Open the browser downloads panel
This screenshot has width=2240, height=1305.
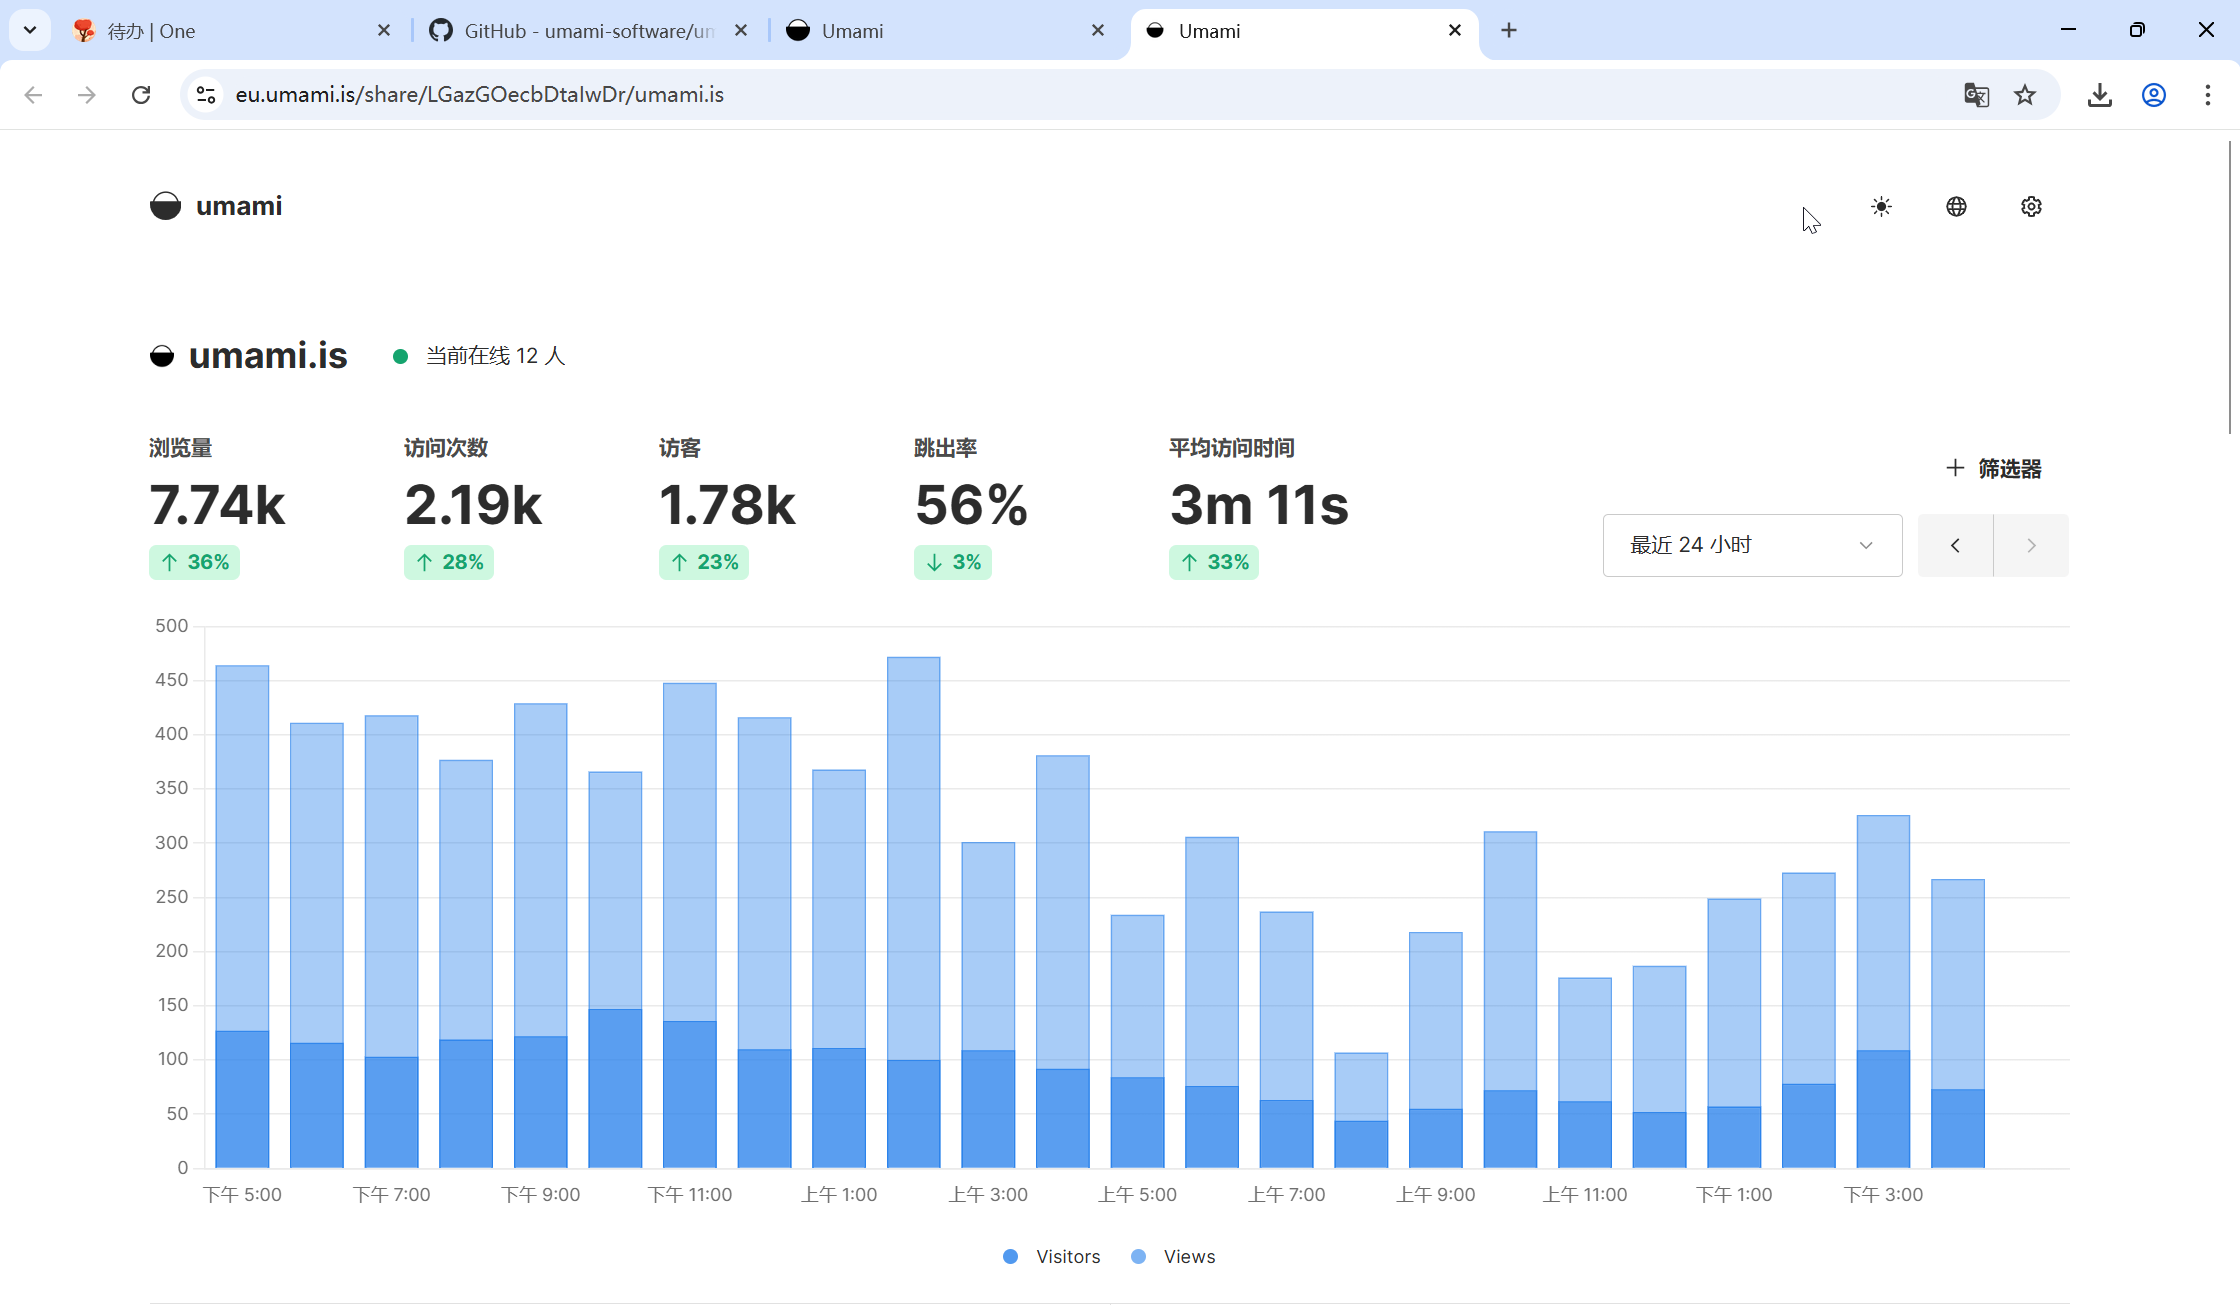pos(2100,95)
